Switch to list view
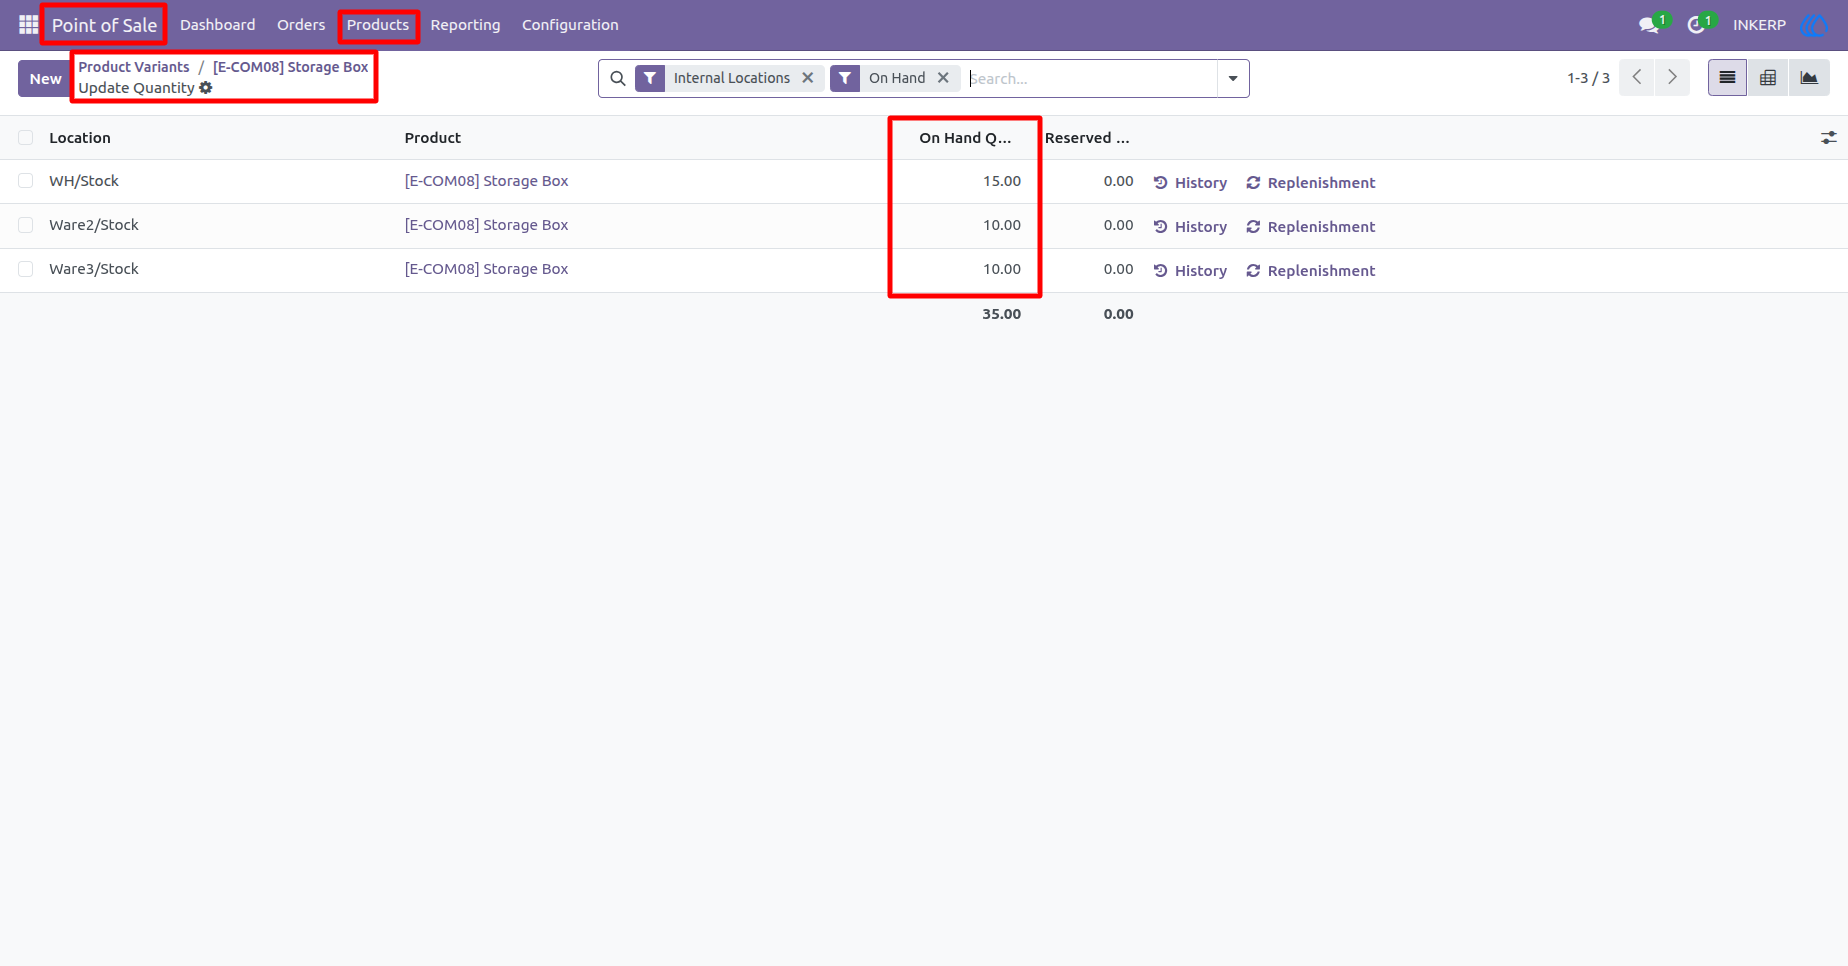 pyautogui.click(x=1727, y=77)
